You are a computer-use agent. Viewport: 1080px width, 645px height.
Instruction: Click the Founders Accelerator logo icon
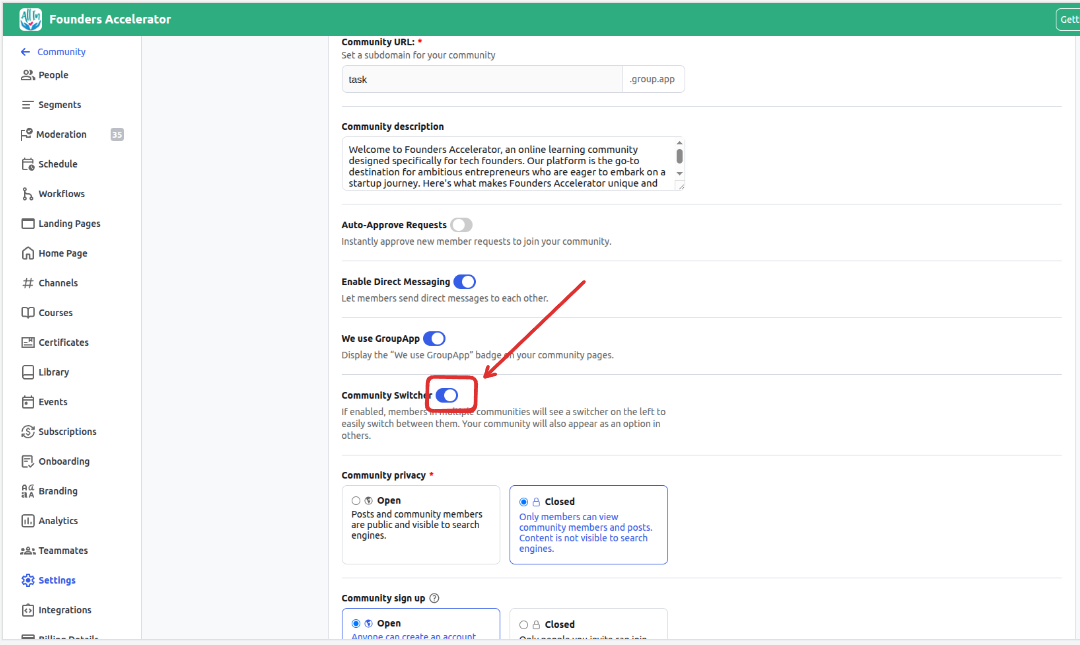(x=30, y=19)
